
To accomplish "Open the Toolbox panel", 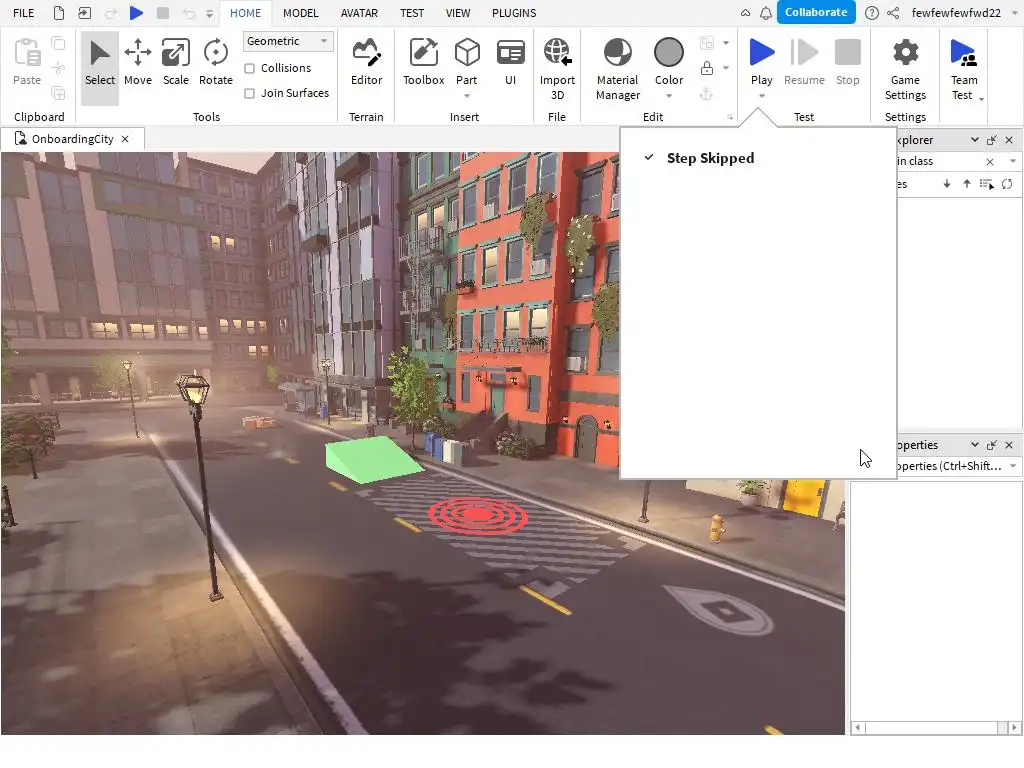I will (x=423, y=63).
